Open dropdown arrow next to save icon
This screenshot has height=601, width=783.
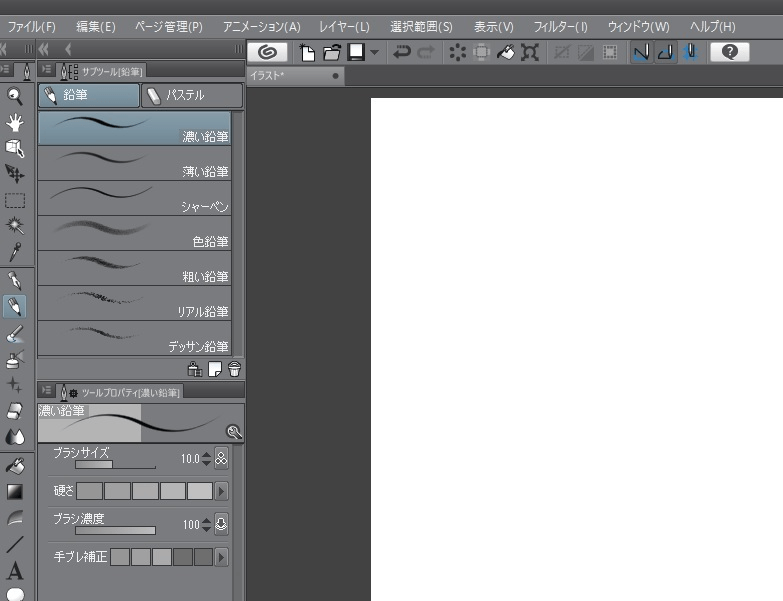click(x=374, y=53)
